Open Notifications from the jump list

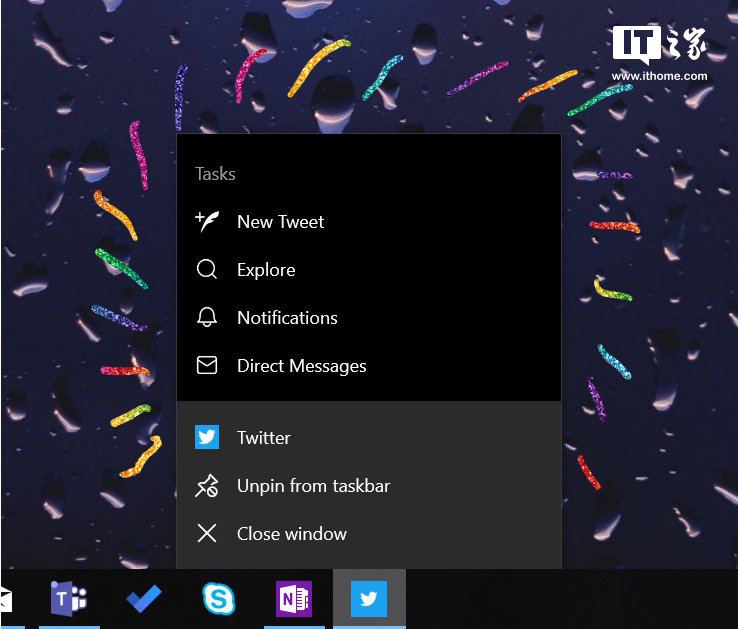point(369,318)
